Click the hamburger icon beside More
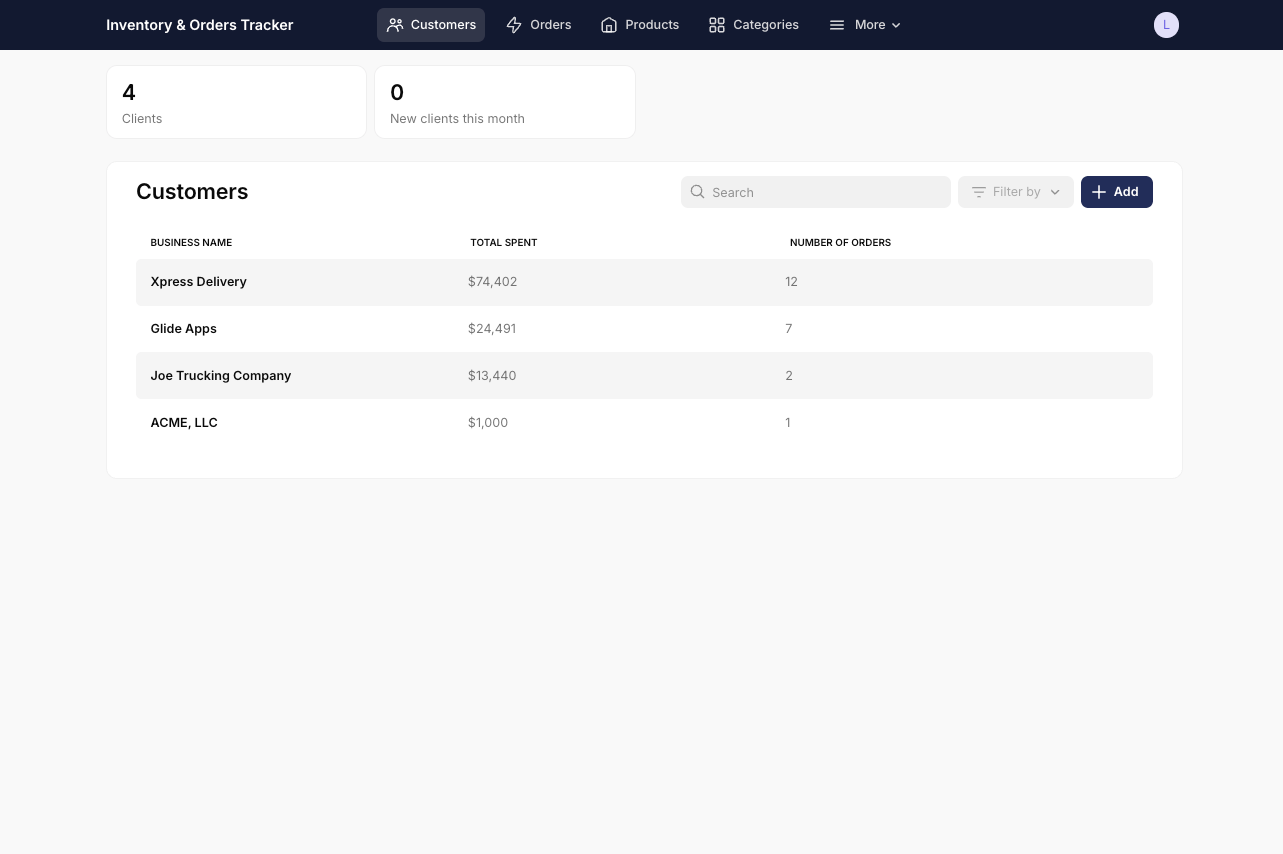Viewport: 1283px width, 854px height. pyautogui.click(x=837, y=25)
